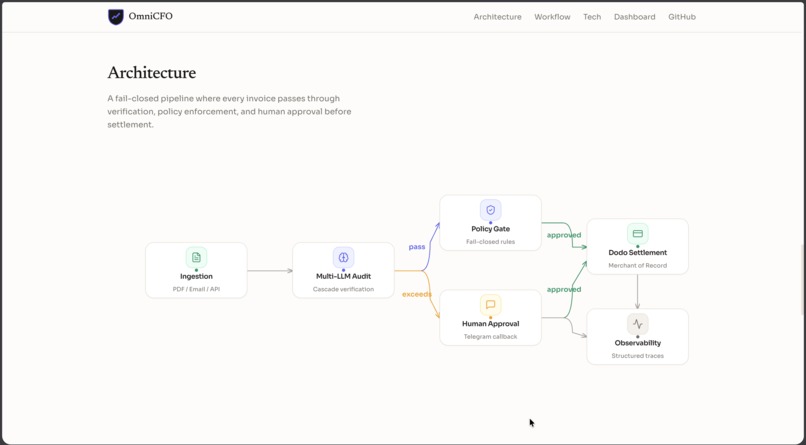The height and width of the screenshot is (445, 806).
Task: Click 'approved' label beside Policy Gate
Action: (x=564, y=235)
